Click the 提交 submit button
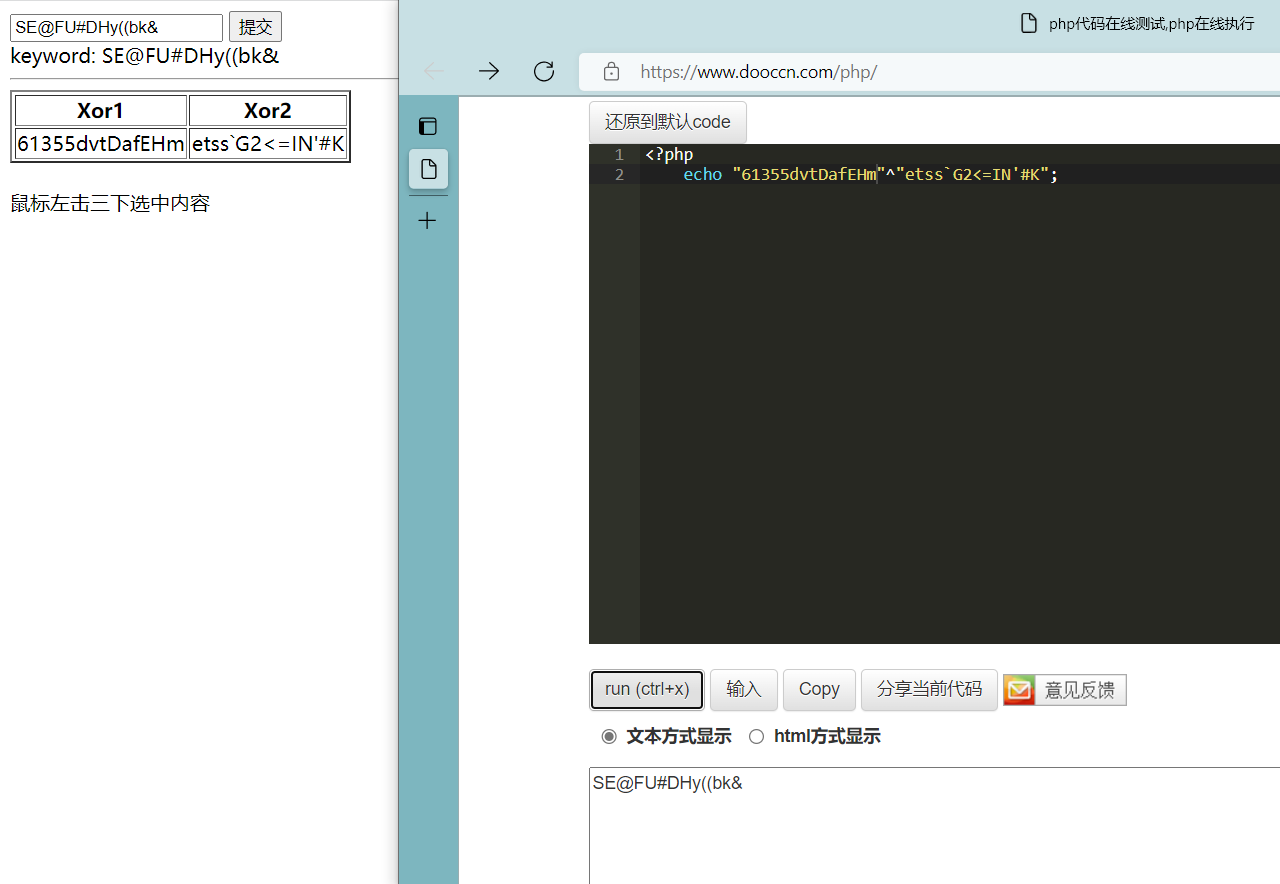Image resolution: width=1280 pixels, height=884 pixels. (255, 26)
